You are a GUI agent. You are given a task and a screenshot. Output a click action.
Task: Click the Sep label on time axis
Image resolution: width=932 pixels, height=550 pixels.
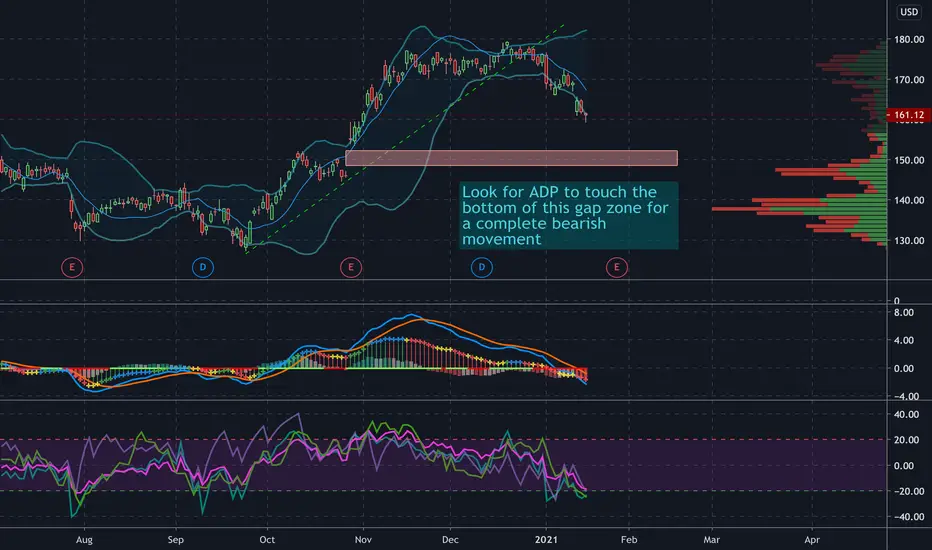[175, 540]
